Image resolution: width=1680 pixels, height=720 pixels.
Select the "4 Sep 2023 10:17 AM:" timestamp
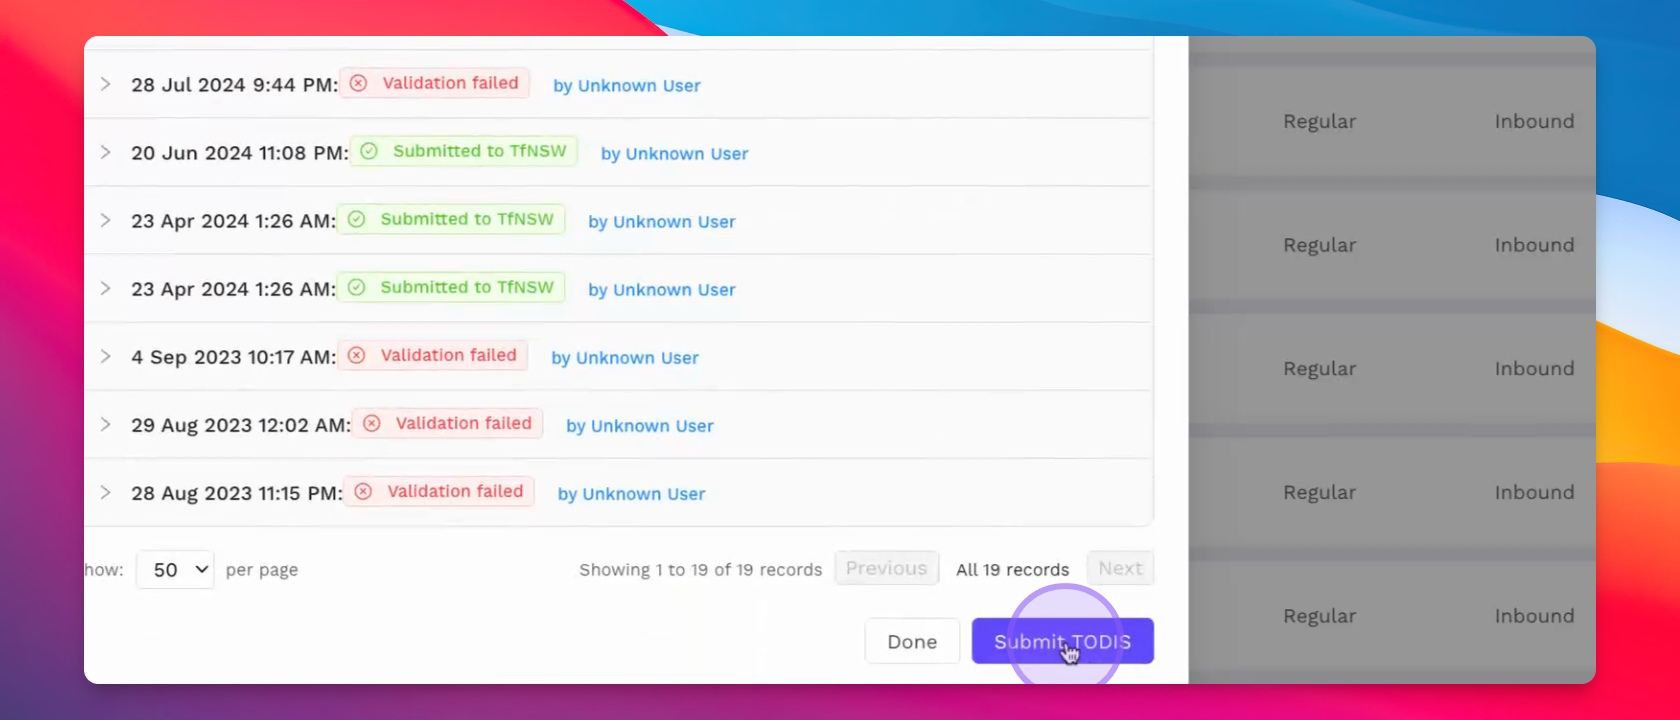pyautogui.click(x=234, y=357)
